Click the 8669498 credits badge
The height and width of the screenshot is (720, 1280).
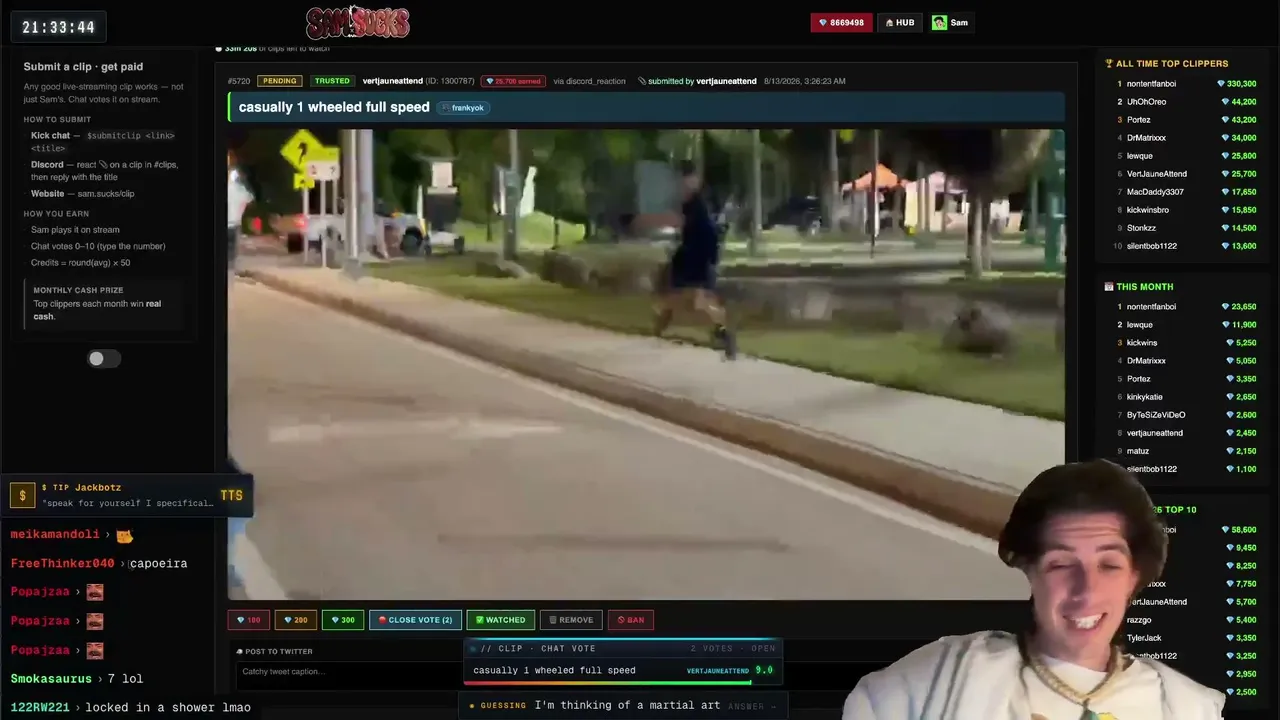click(841, 22)
